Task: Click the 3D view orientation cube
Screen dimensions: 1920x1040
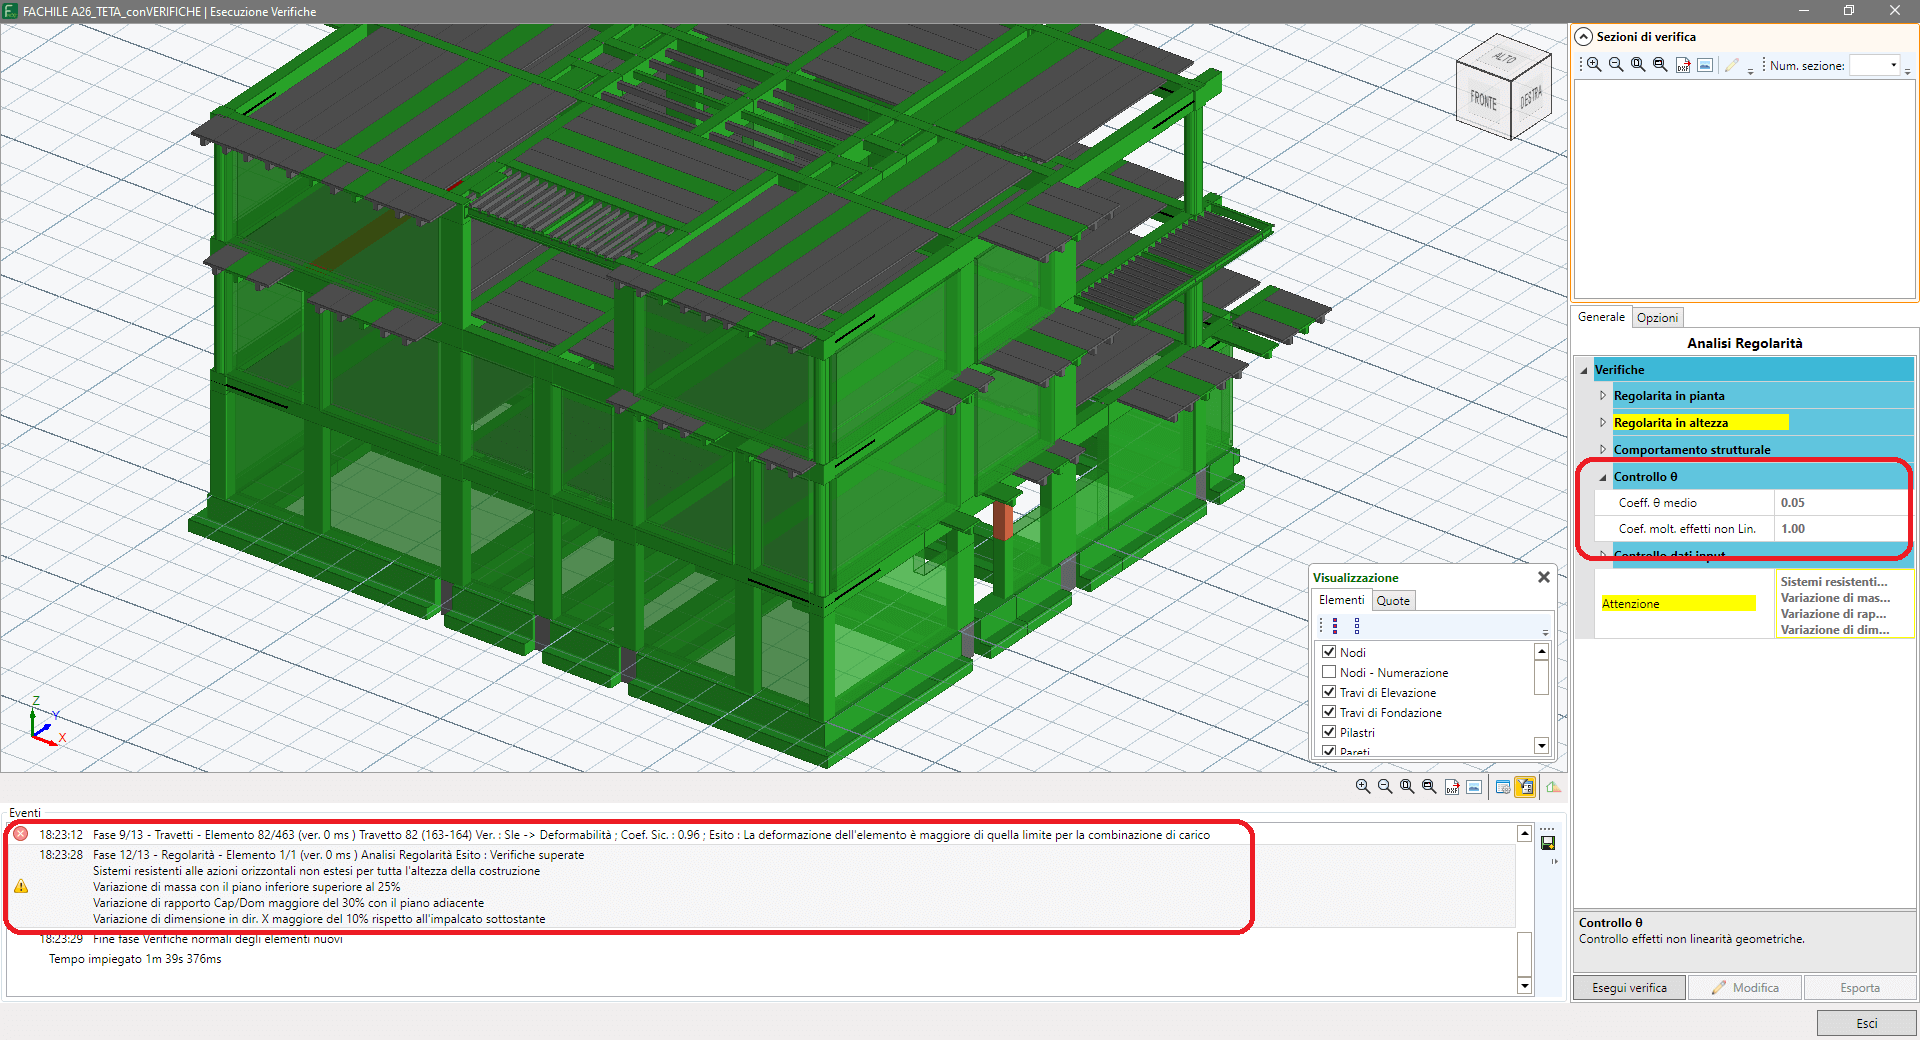Action: coord(1503,88)
